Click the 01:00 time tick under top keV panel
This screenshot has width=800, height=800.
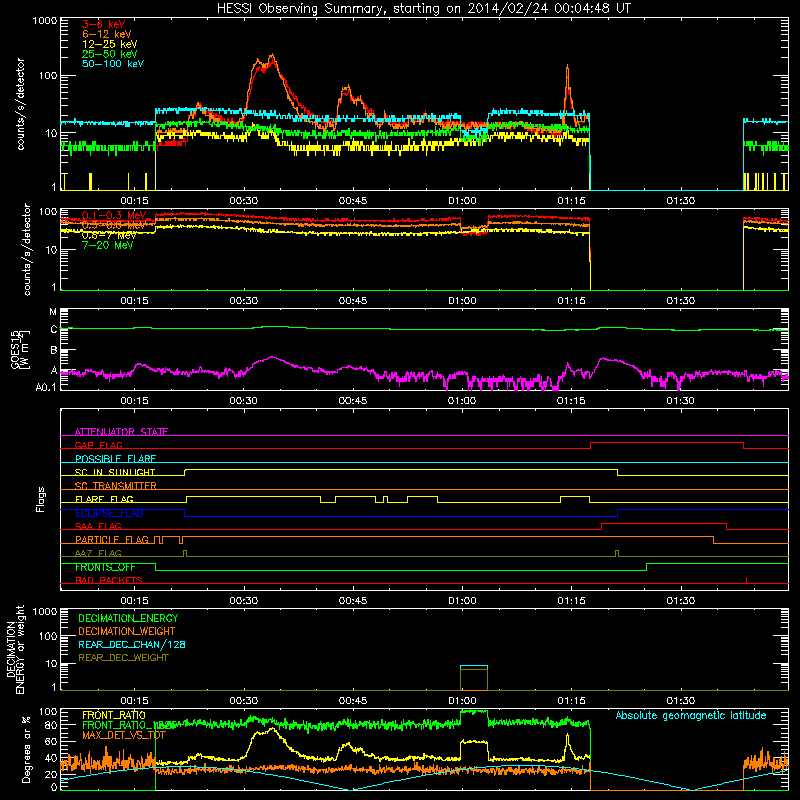[462, 201]
